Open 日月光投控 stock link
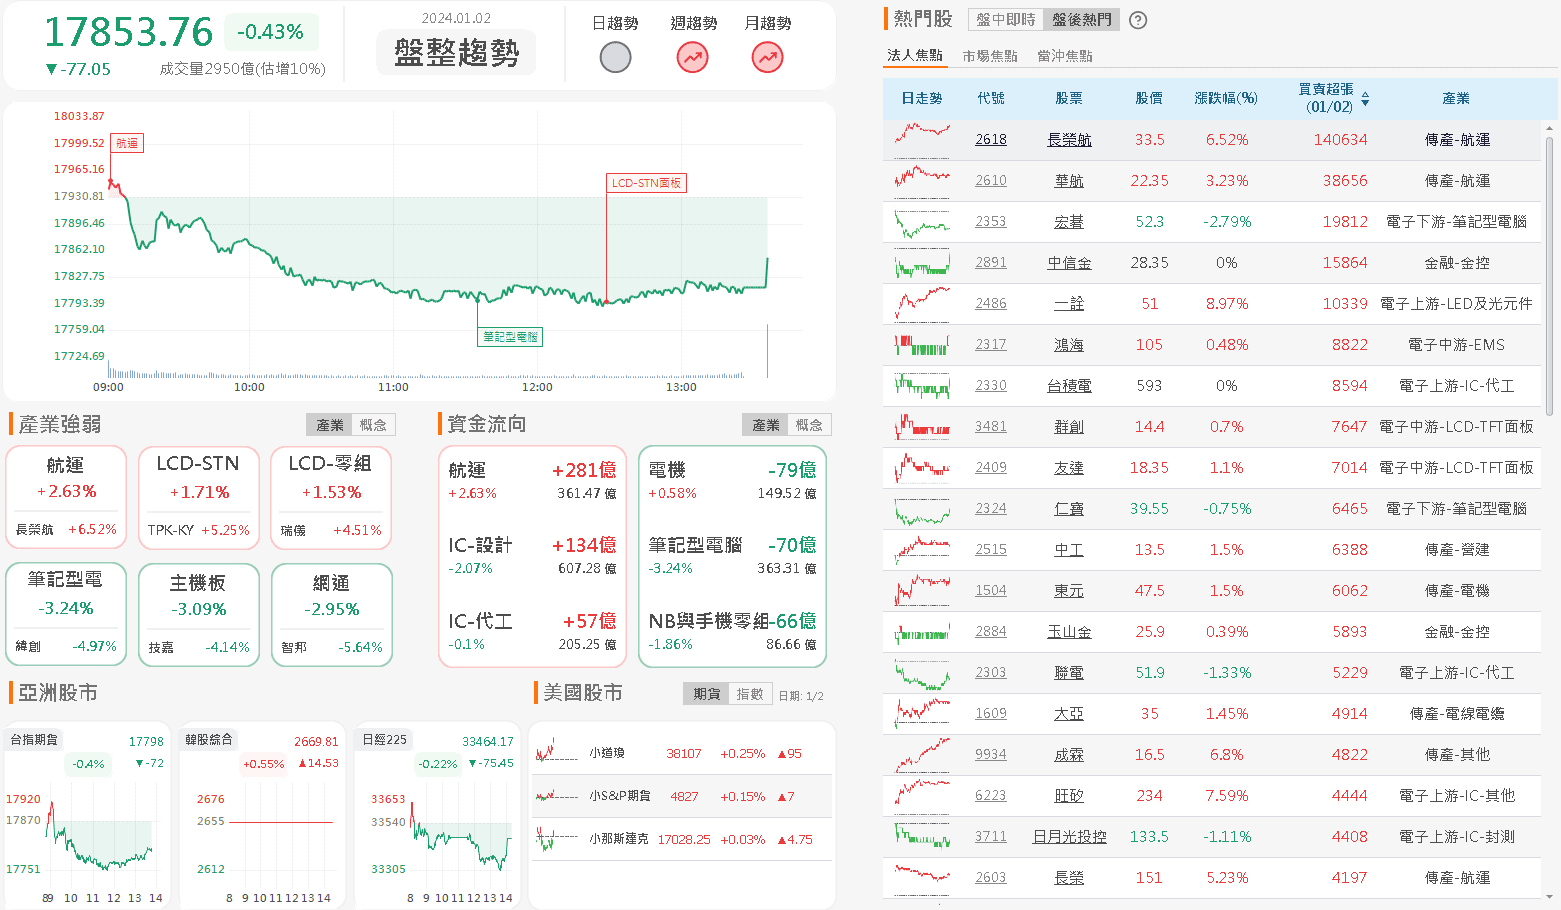Viewport: 1561px width, 910px height. coord(1069,837)
